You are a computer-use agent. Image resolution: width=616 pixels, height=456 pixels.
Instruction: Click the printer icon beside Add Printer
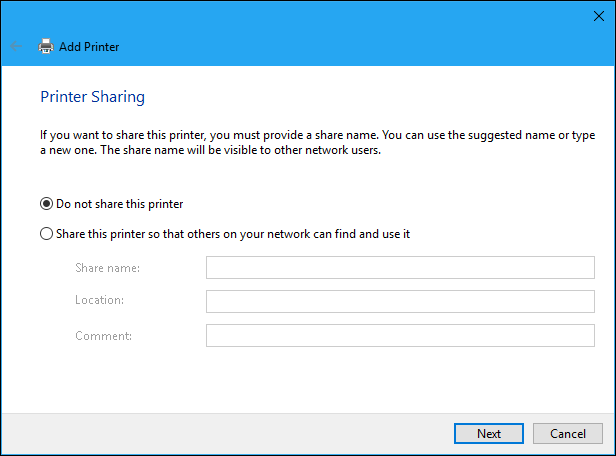(46, 47)
